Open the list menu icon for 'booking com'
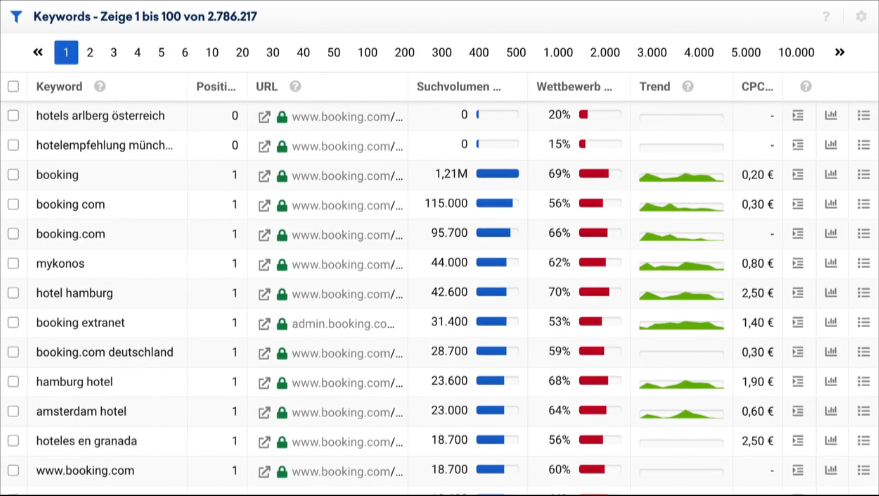879x496 pixels. 863,204
